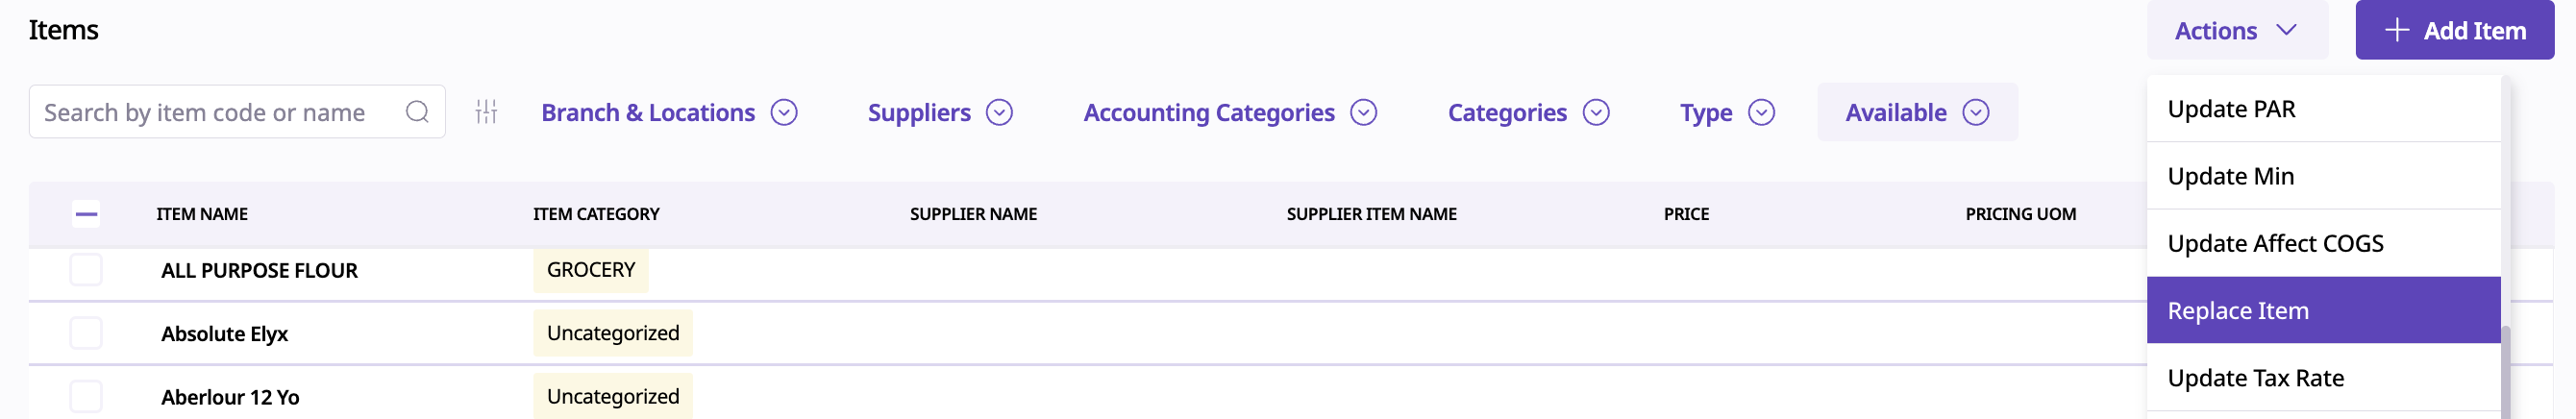This screenshot has height=419, width=2576.
Task: Select the Absolute Elyx row checkbox
Action: pos(86,333)
